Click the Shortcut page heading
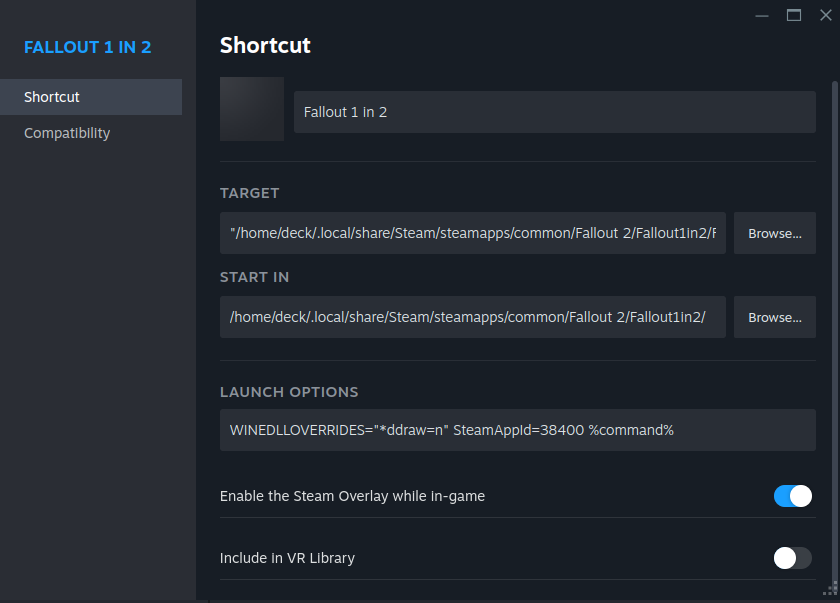 [265, 45]
